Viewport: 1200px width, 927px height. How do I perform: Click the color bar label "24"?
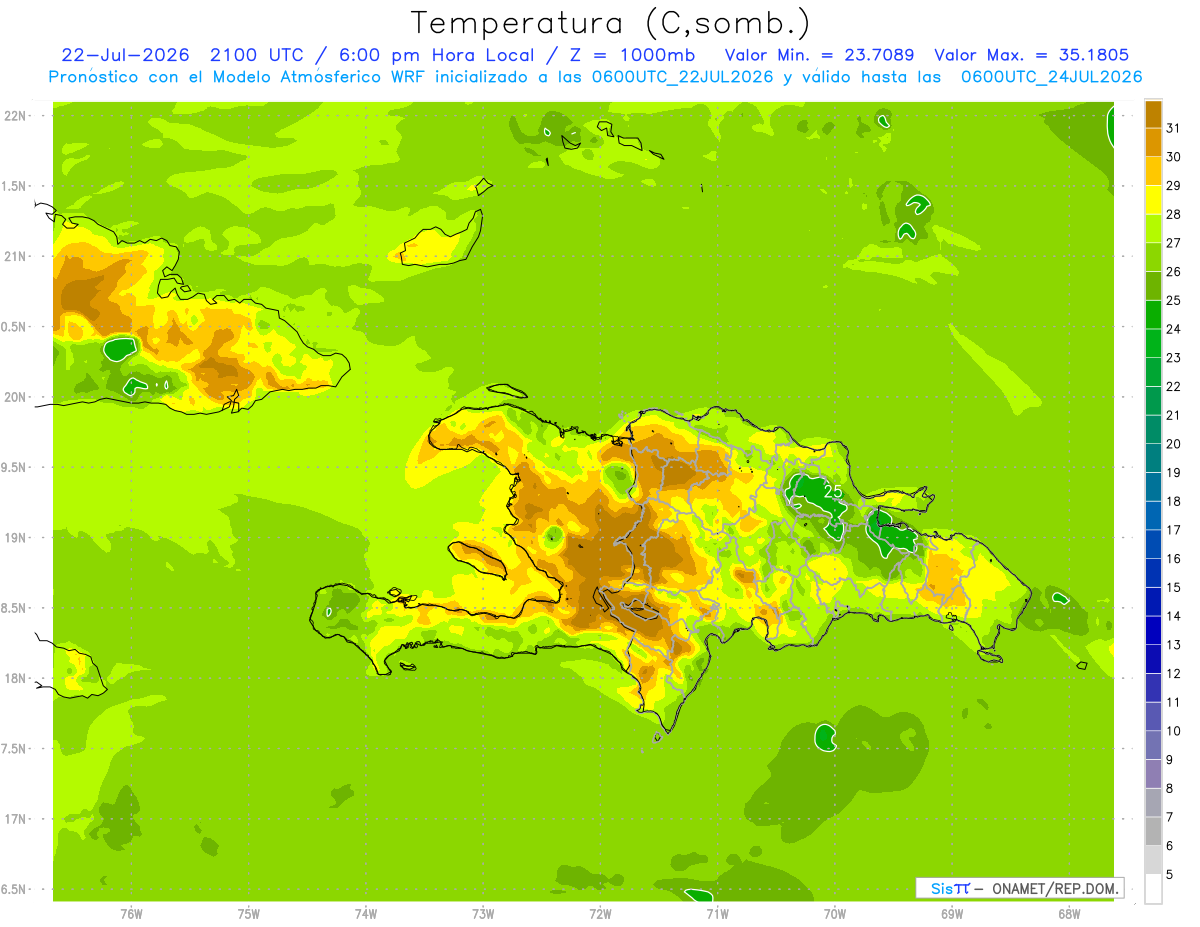tap(1174, 329)
